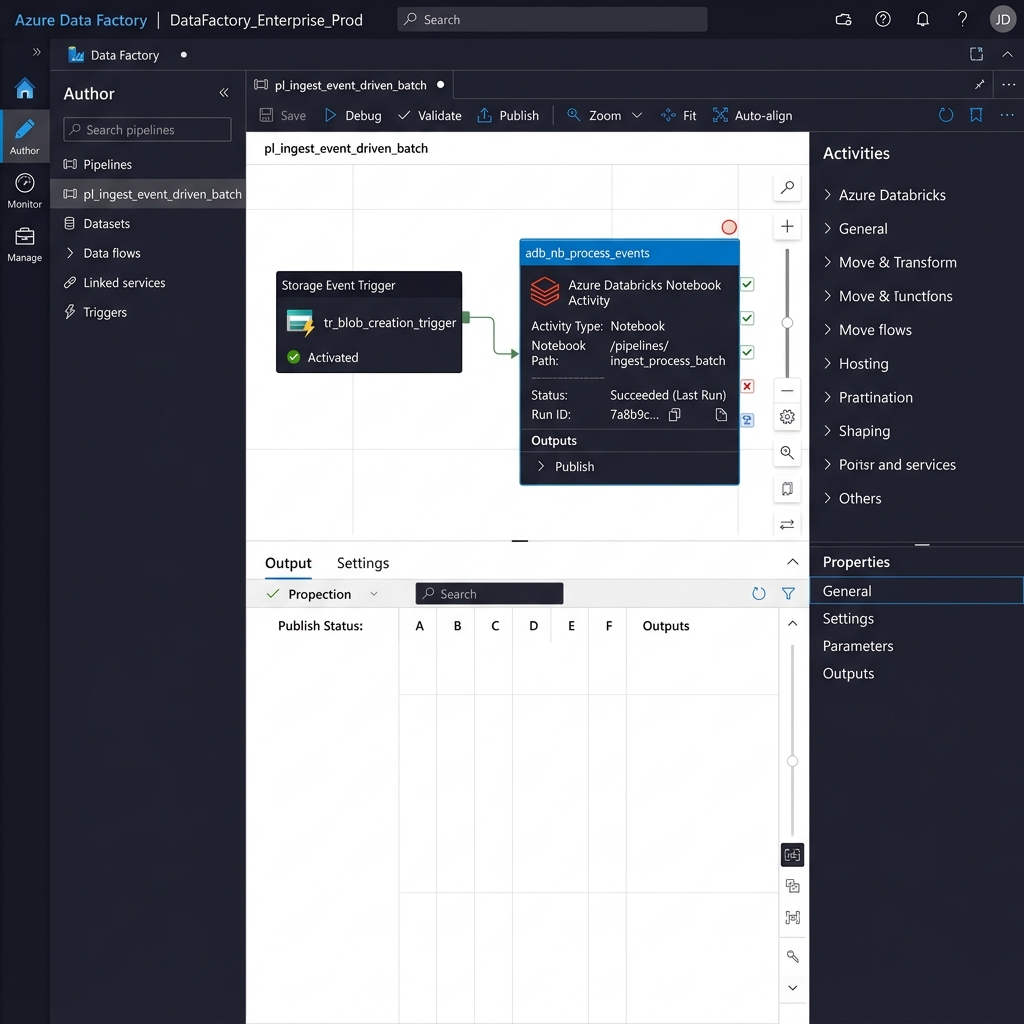Image resolution: width=1024 pixels, height=1024 pixels.
Task: Click the Output panel Search field
Action: coord(489,594)
